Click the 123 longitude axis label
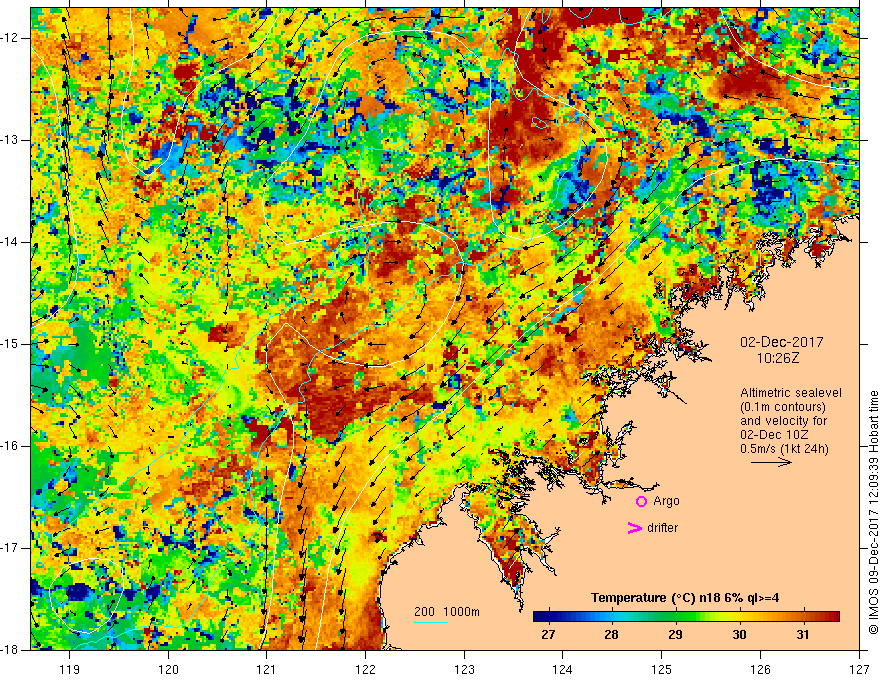 (464, 670)
